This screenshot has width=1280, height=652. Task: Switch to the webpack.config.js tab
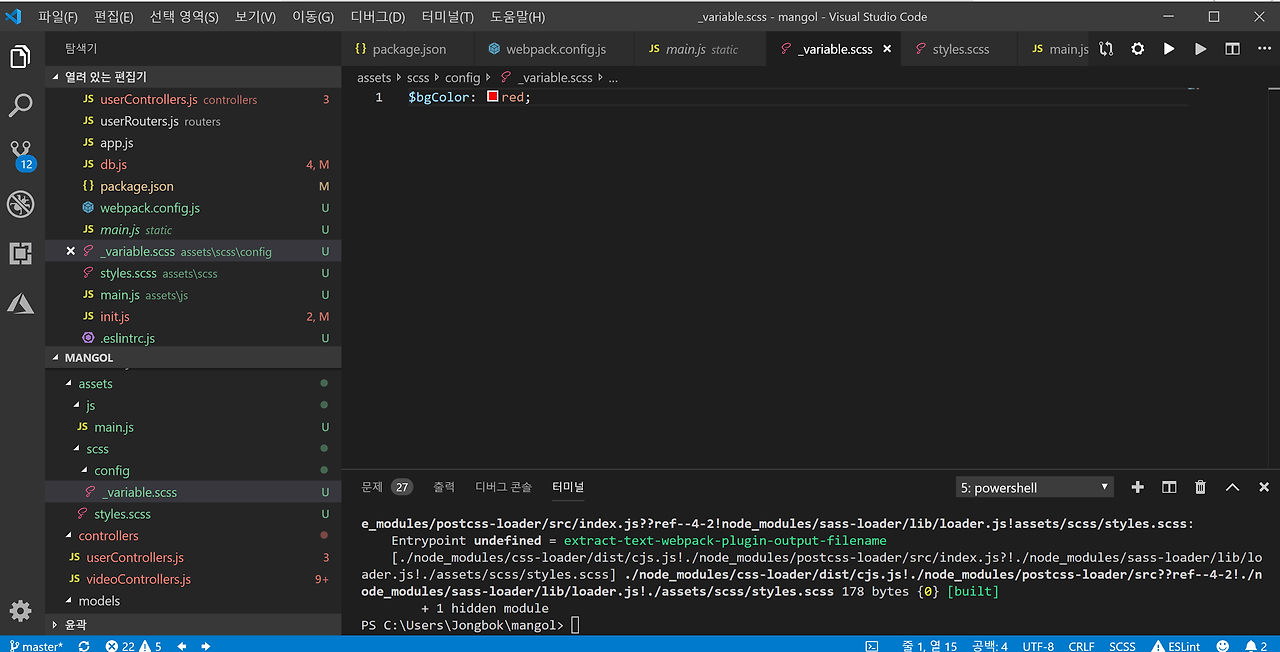coord(555,49)
